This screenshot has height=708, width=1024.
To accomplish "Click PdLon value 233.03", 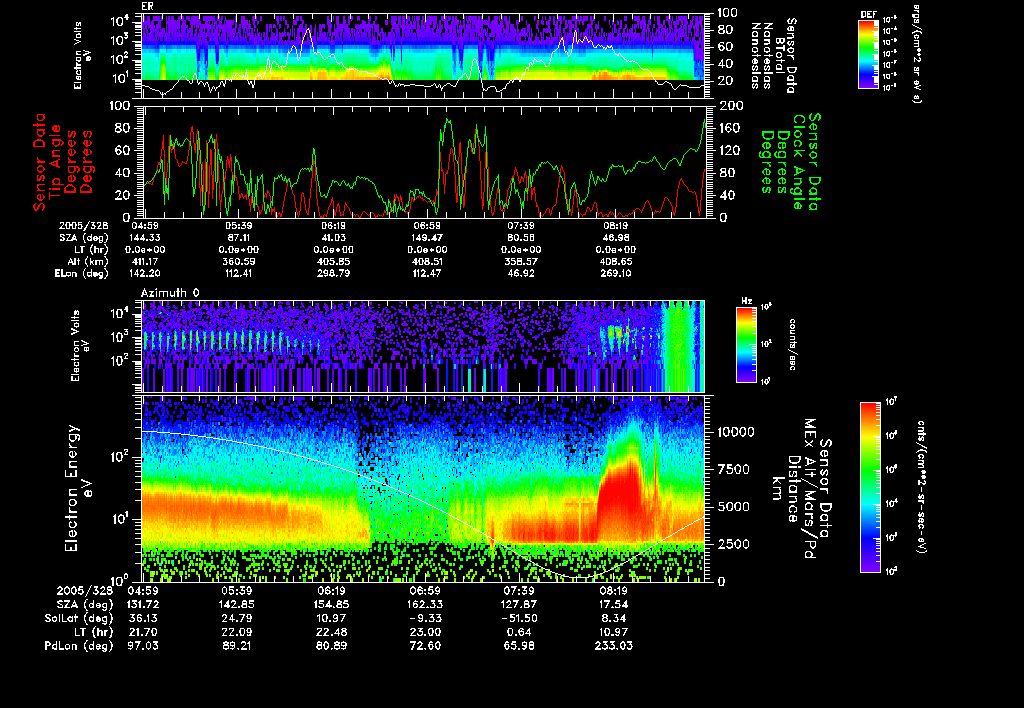I will (613, 645).
